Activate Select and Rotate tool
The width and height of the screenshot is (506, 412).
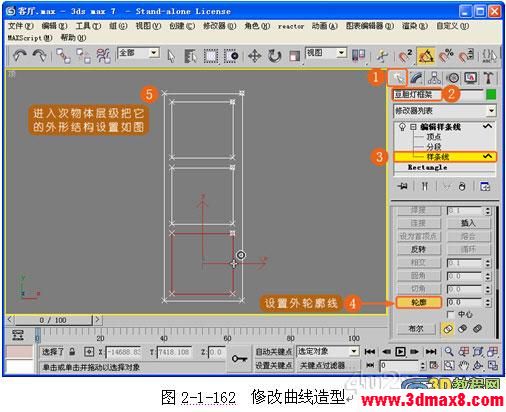tap(275, 56)
